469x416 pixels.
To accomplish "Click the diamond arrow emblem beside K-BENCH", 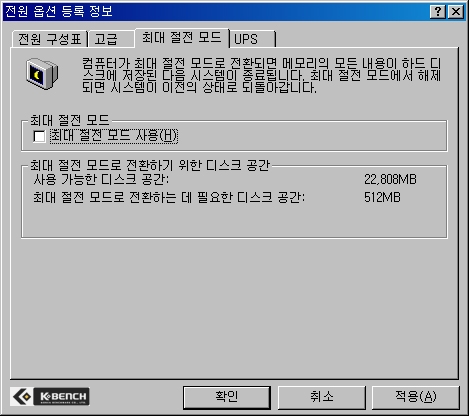I will pyautogui.click(x=22, y=396).
